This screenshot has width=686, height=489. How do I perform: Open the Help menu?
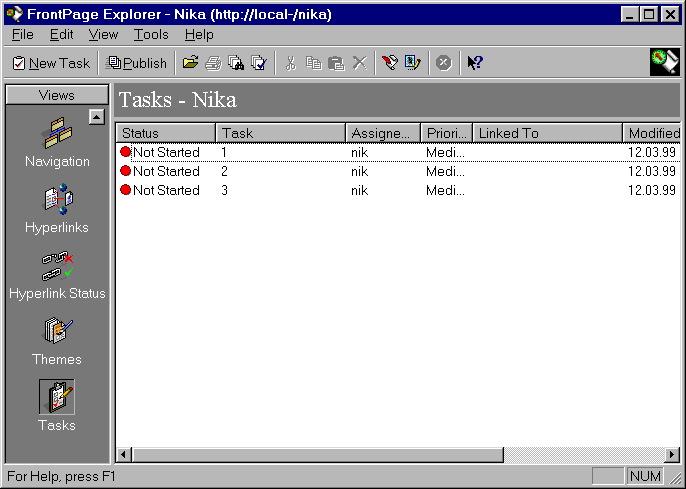click(x=199, y=35)
